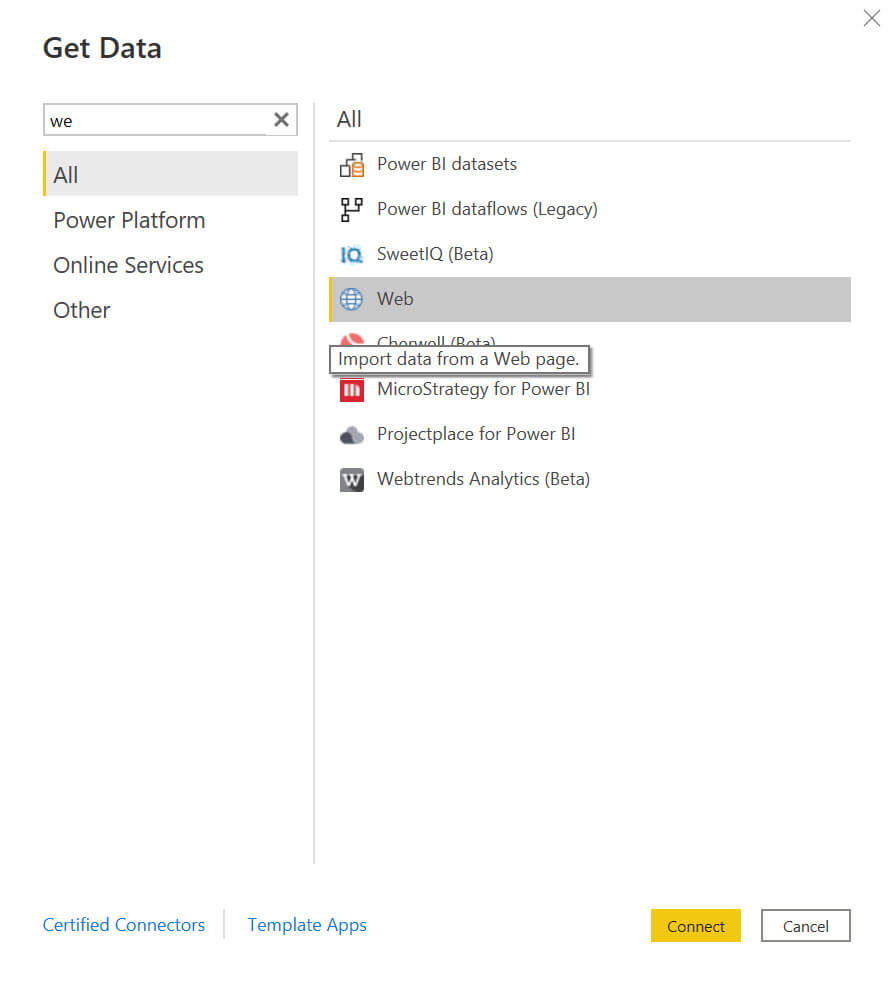Image resolution: width=894 pixels, height=984 pixels.
Task: Open the Certified Connectors link
Action: click(x=124, y=925)
